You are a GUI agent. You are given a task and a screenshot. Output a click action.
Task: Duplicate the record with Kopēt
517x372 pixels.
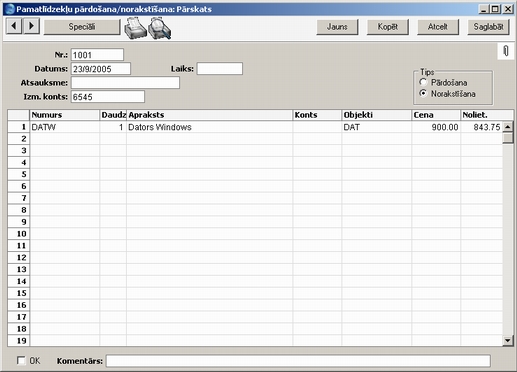(x=388, y=27)
